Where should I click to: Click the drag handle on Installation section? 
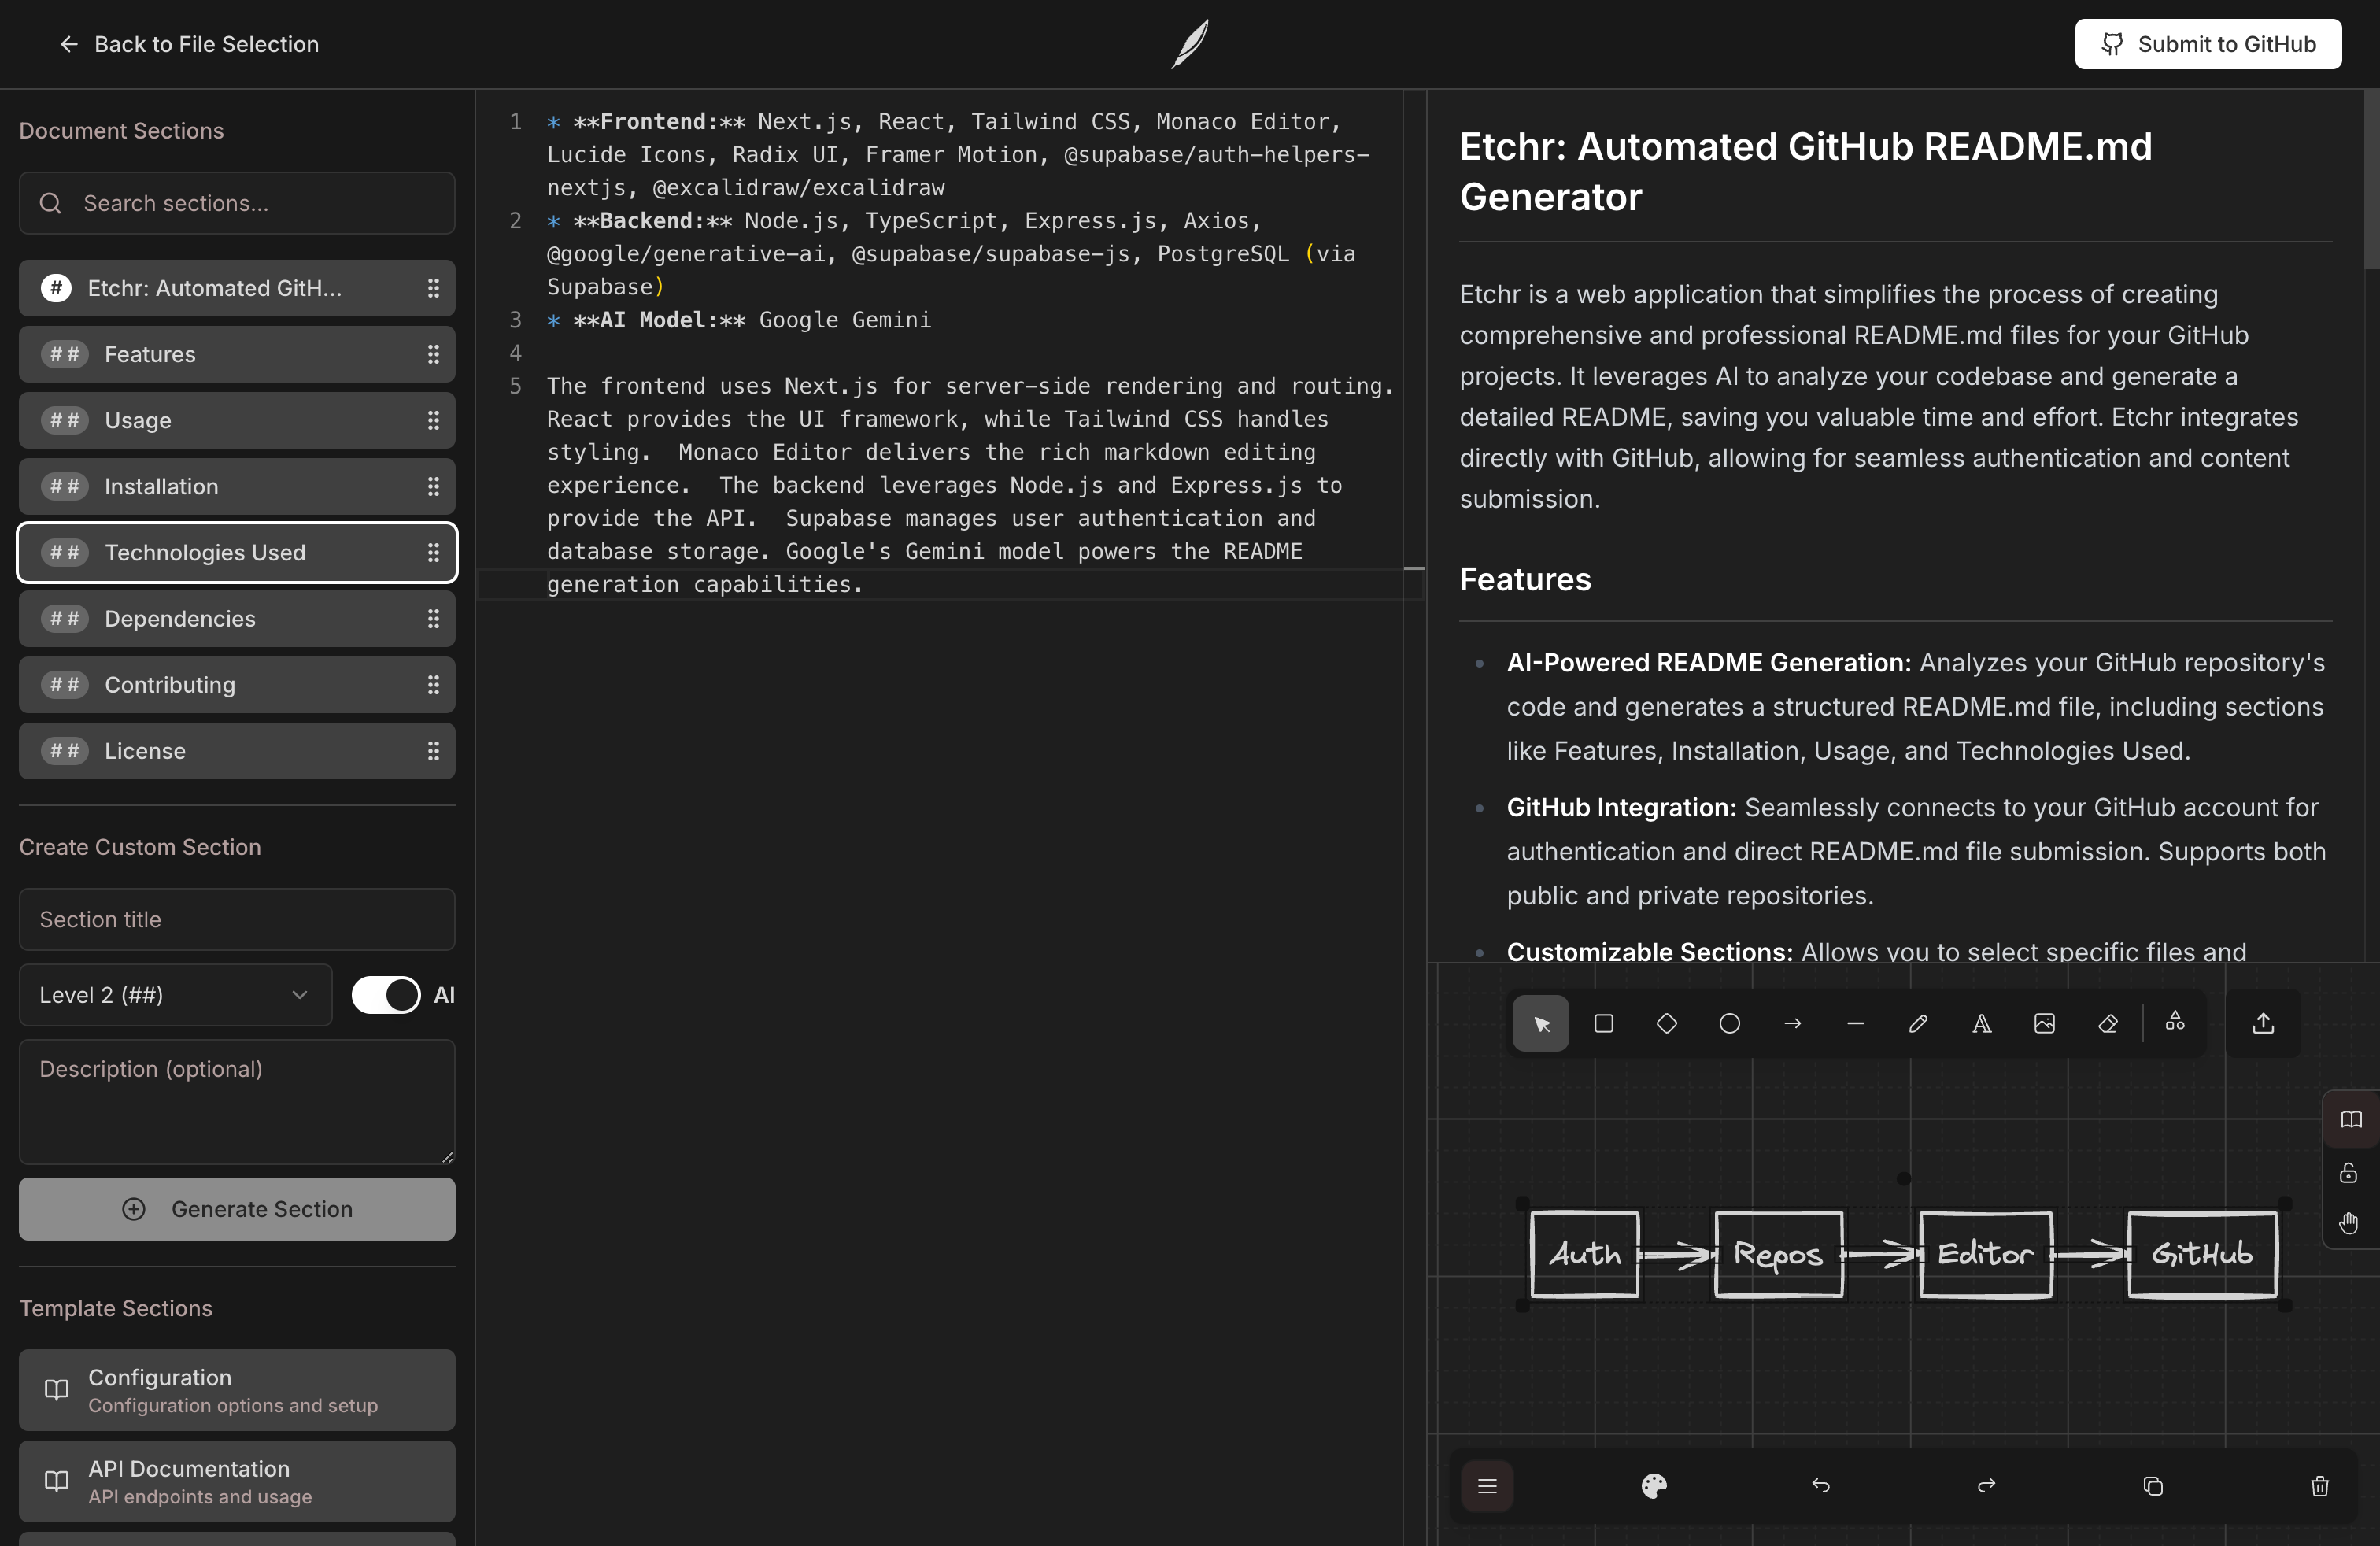click(x=433, y=486)
